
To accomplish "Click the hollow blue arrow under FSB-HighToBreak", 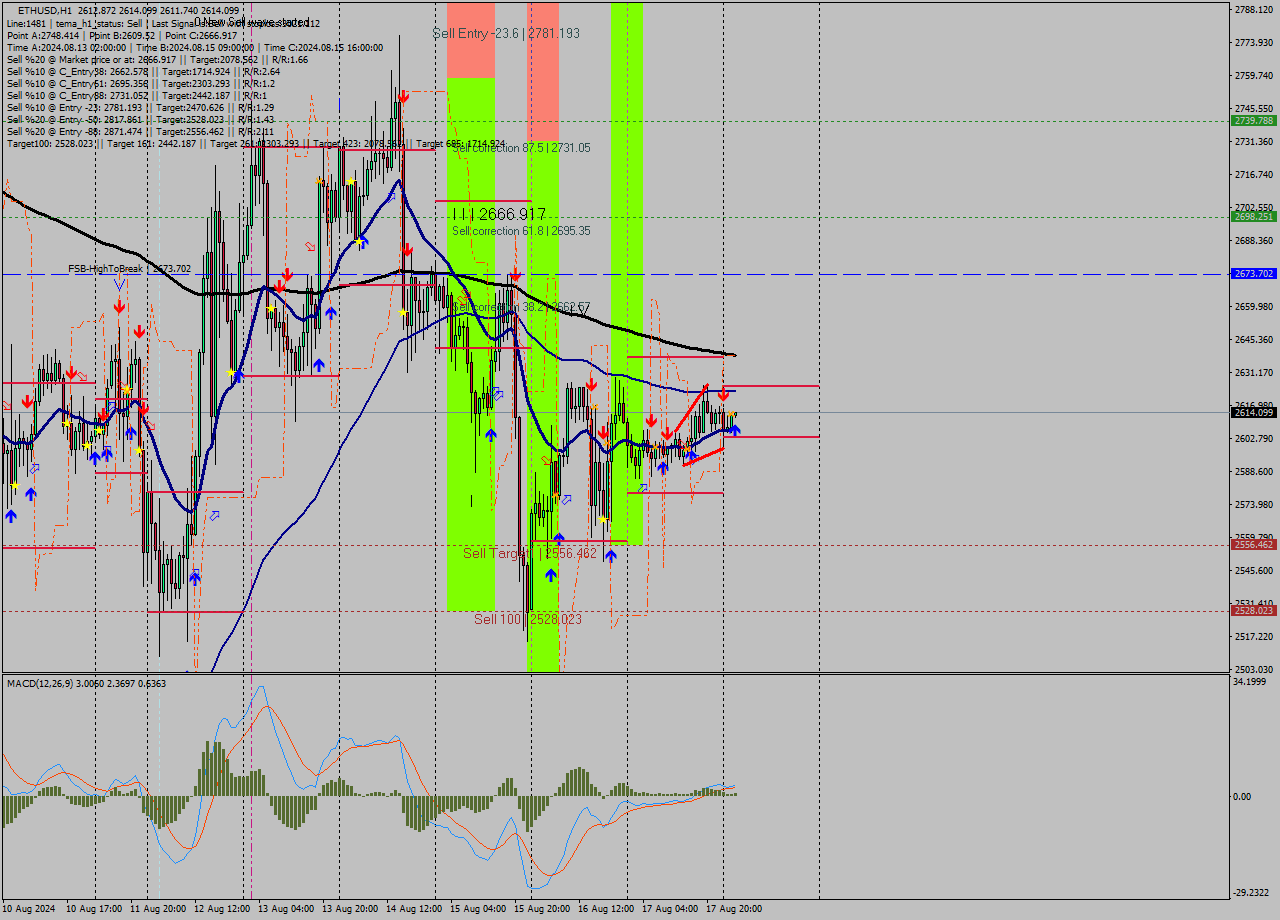I will coord(119,284).
